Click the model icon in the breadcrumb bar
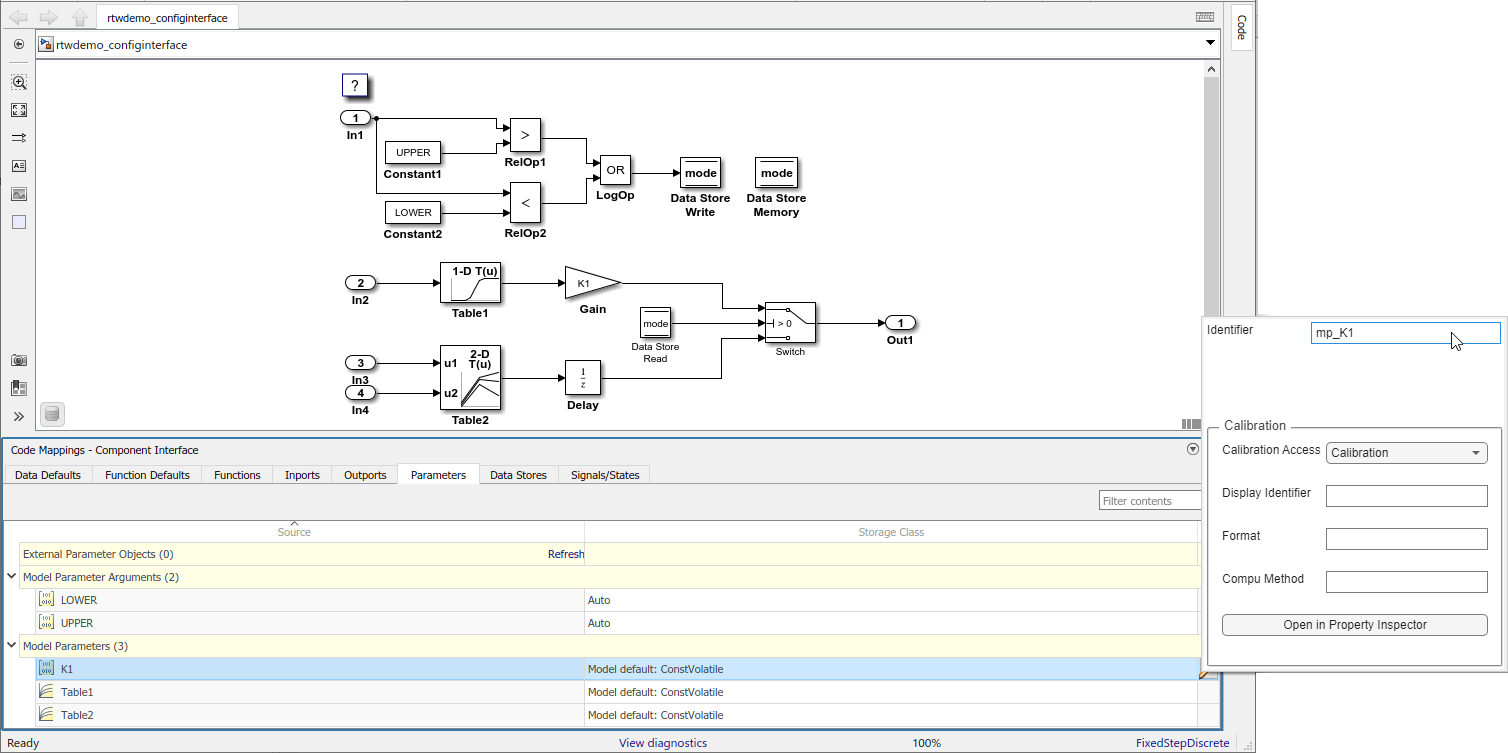 click(x=46, y=44)
